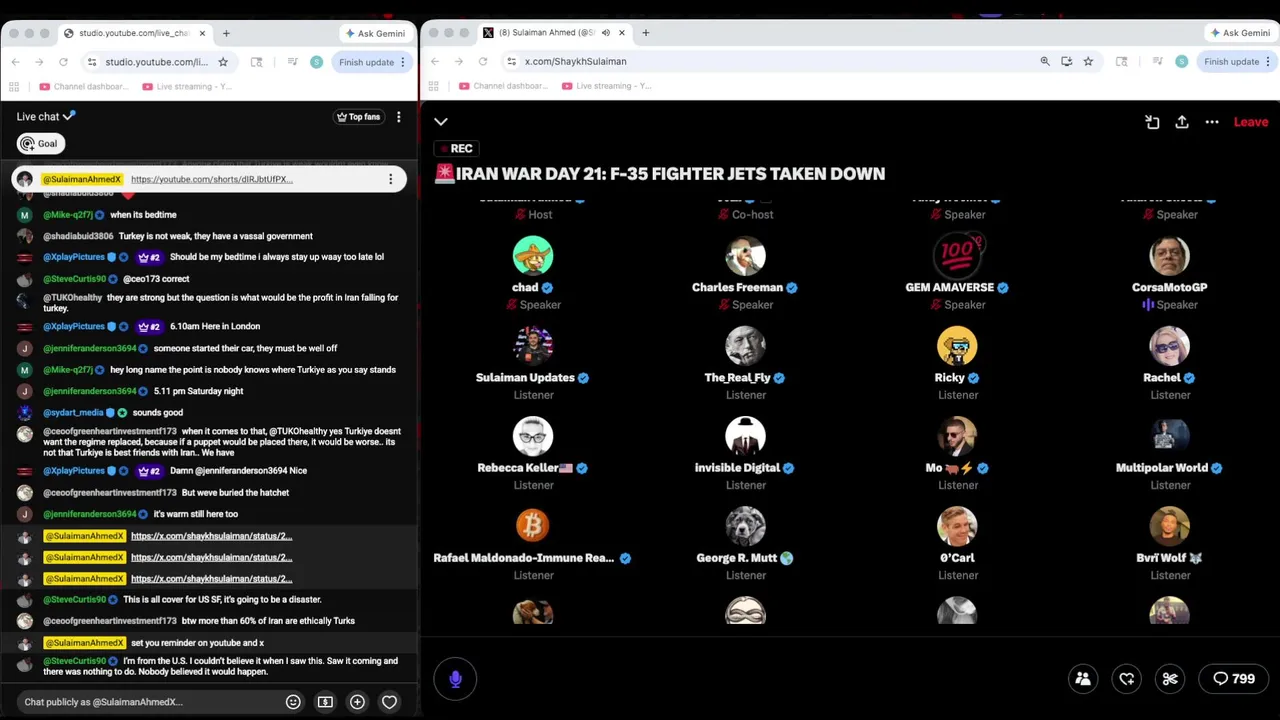Open Charles Freeman's profile avatar
The width and height of the screenshot is (1280, 720).
click(x=745, y=256)
